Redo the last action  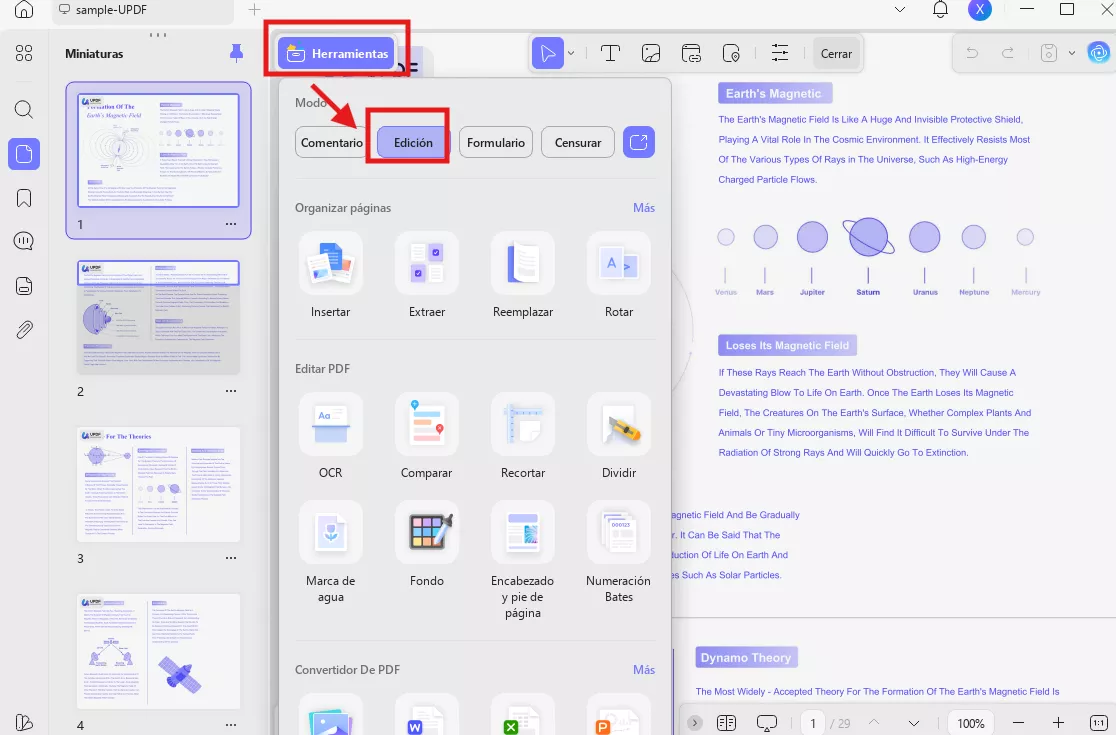tap(1008, 53)
